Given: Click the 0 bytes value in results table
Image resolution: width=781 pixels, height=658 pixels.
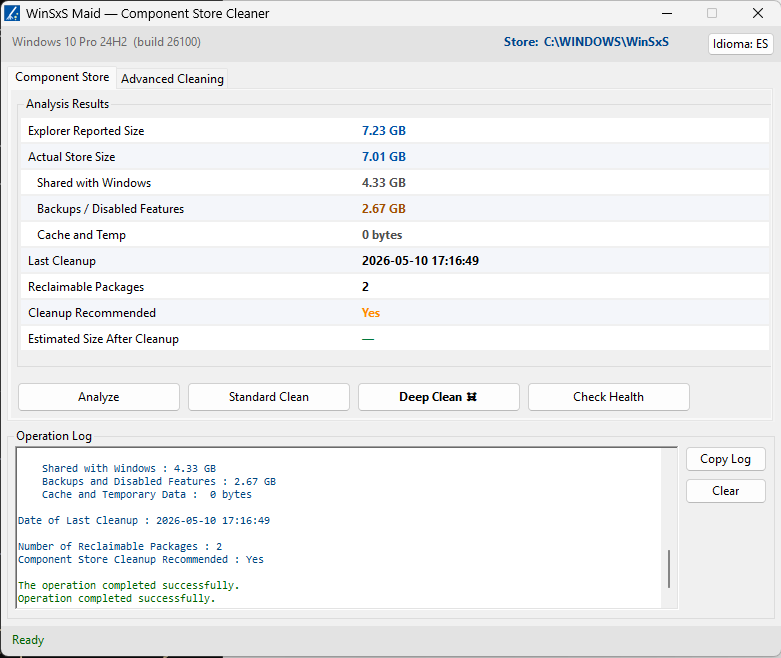Looking at the screenshot, I should [x=382, y=235].
